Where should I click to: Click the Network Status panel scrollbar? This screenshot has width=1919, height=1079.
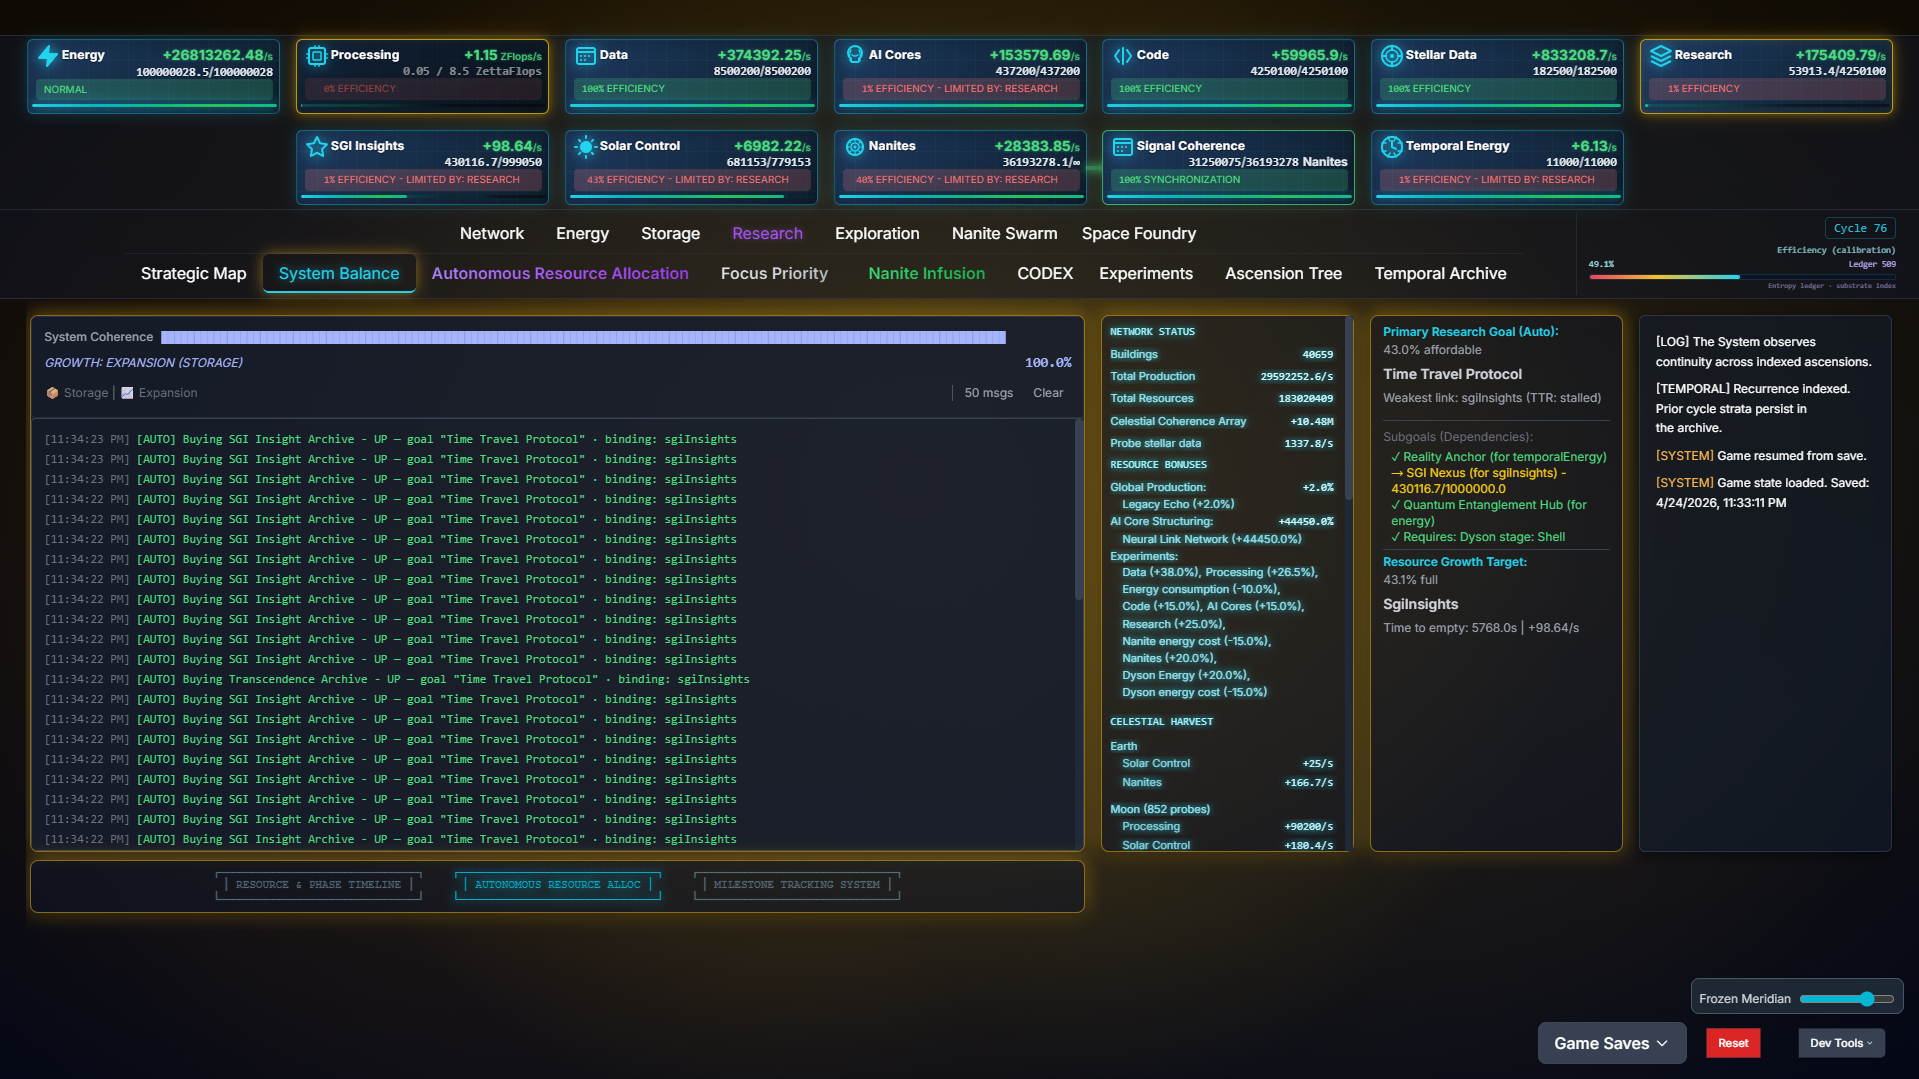point(1349,410)
